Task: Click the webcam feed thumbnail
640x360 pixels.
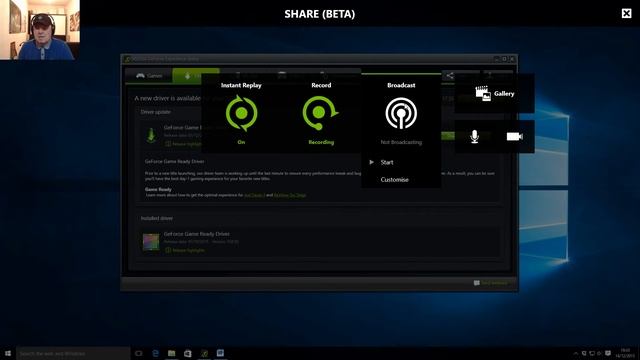Action: (40, 30)
